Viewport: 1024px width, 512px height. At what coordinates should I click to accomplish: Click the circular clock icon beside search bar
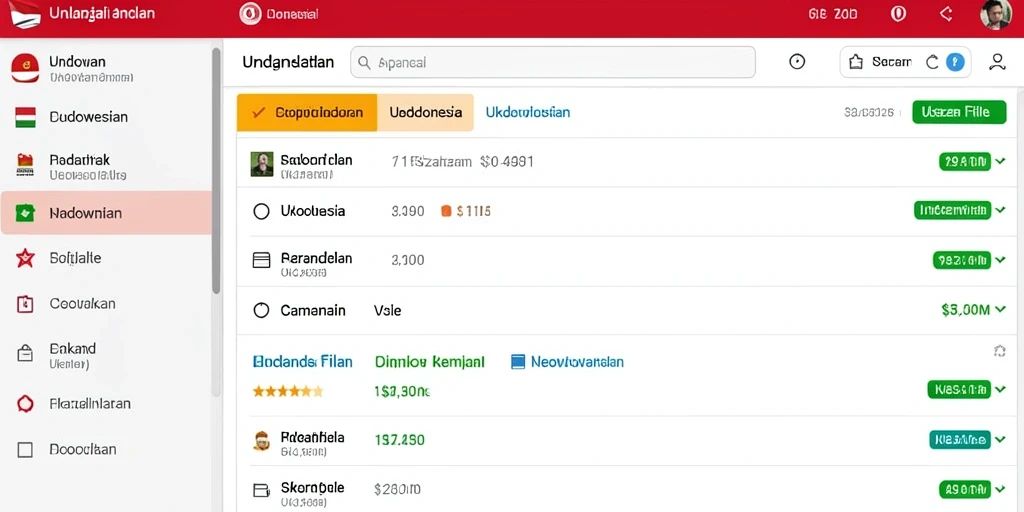click(797, 62)
